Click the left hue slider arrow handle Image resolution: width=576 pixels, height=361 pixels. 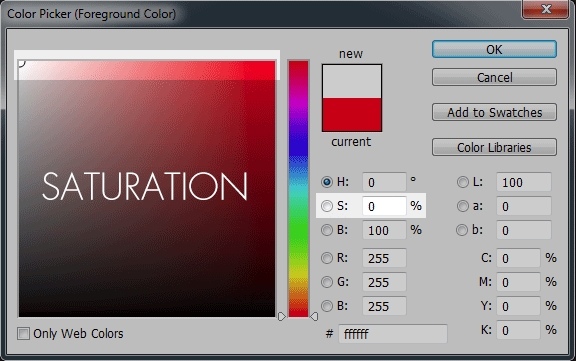281,316
